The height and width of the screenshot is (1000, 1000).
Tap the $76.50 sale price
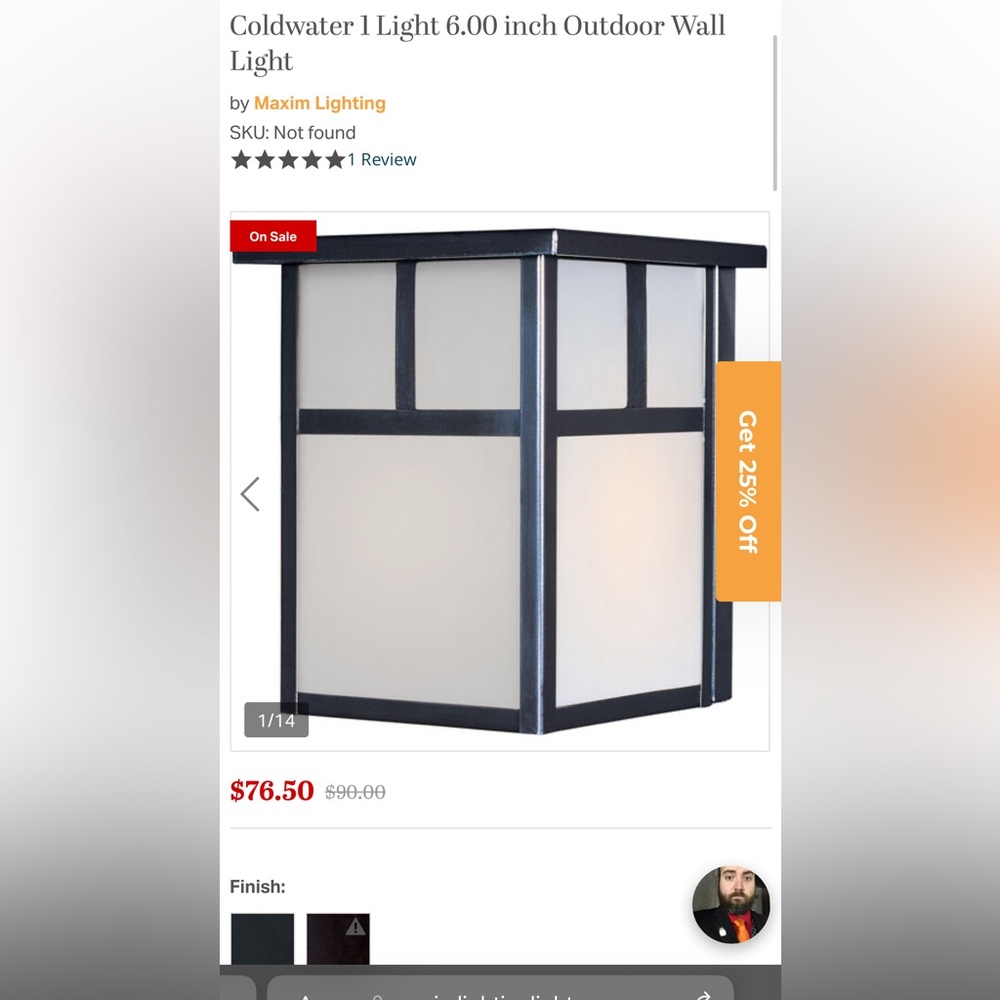tap(272, 791)
